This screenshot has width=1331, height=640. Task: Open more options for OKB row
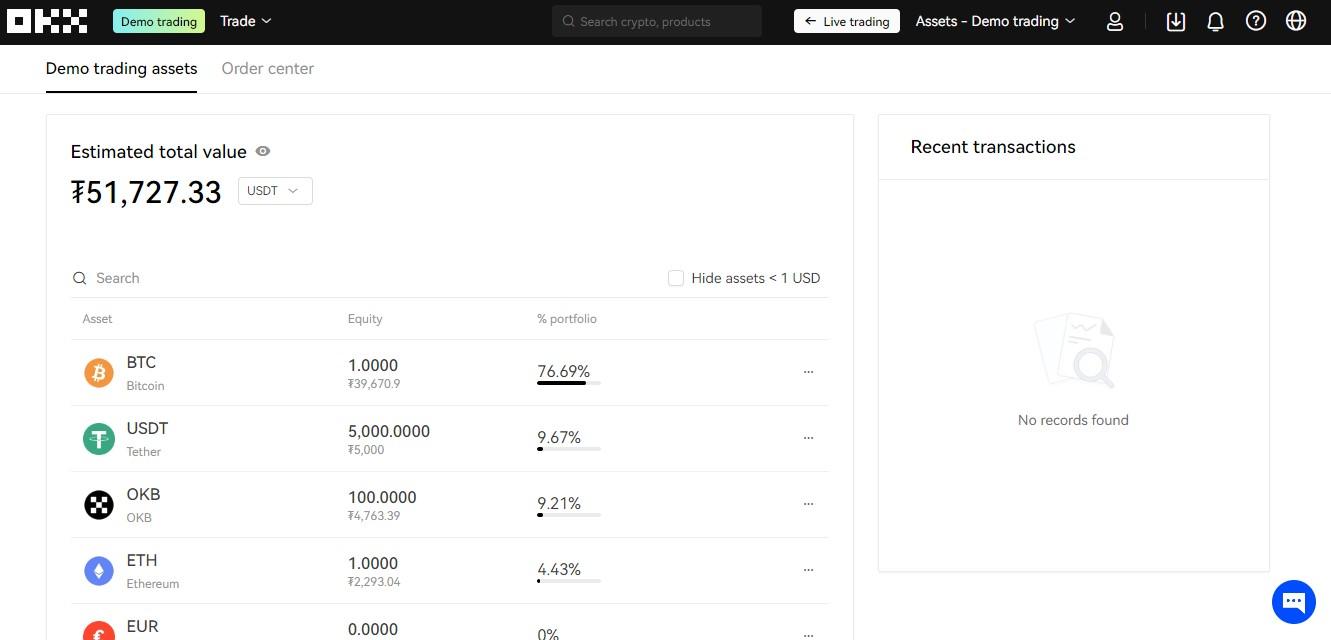click(x=808, y=504)
